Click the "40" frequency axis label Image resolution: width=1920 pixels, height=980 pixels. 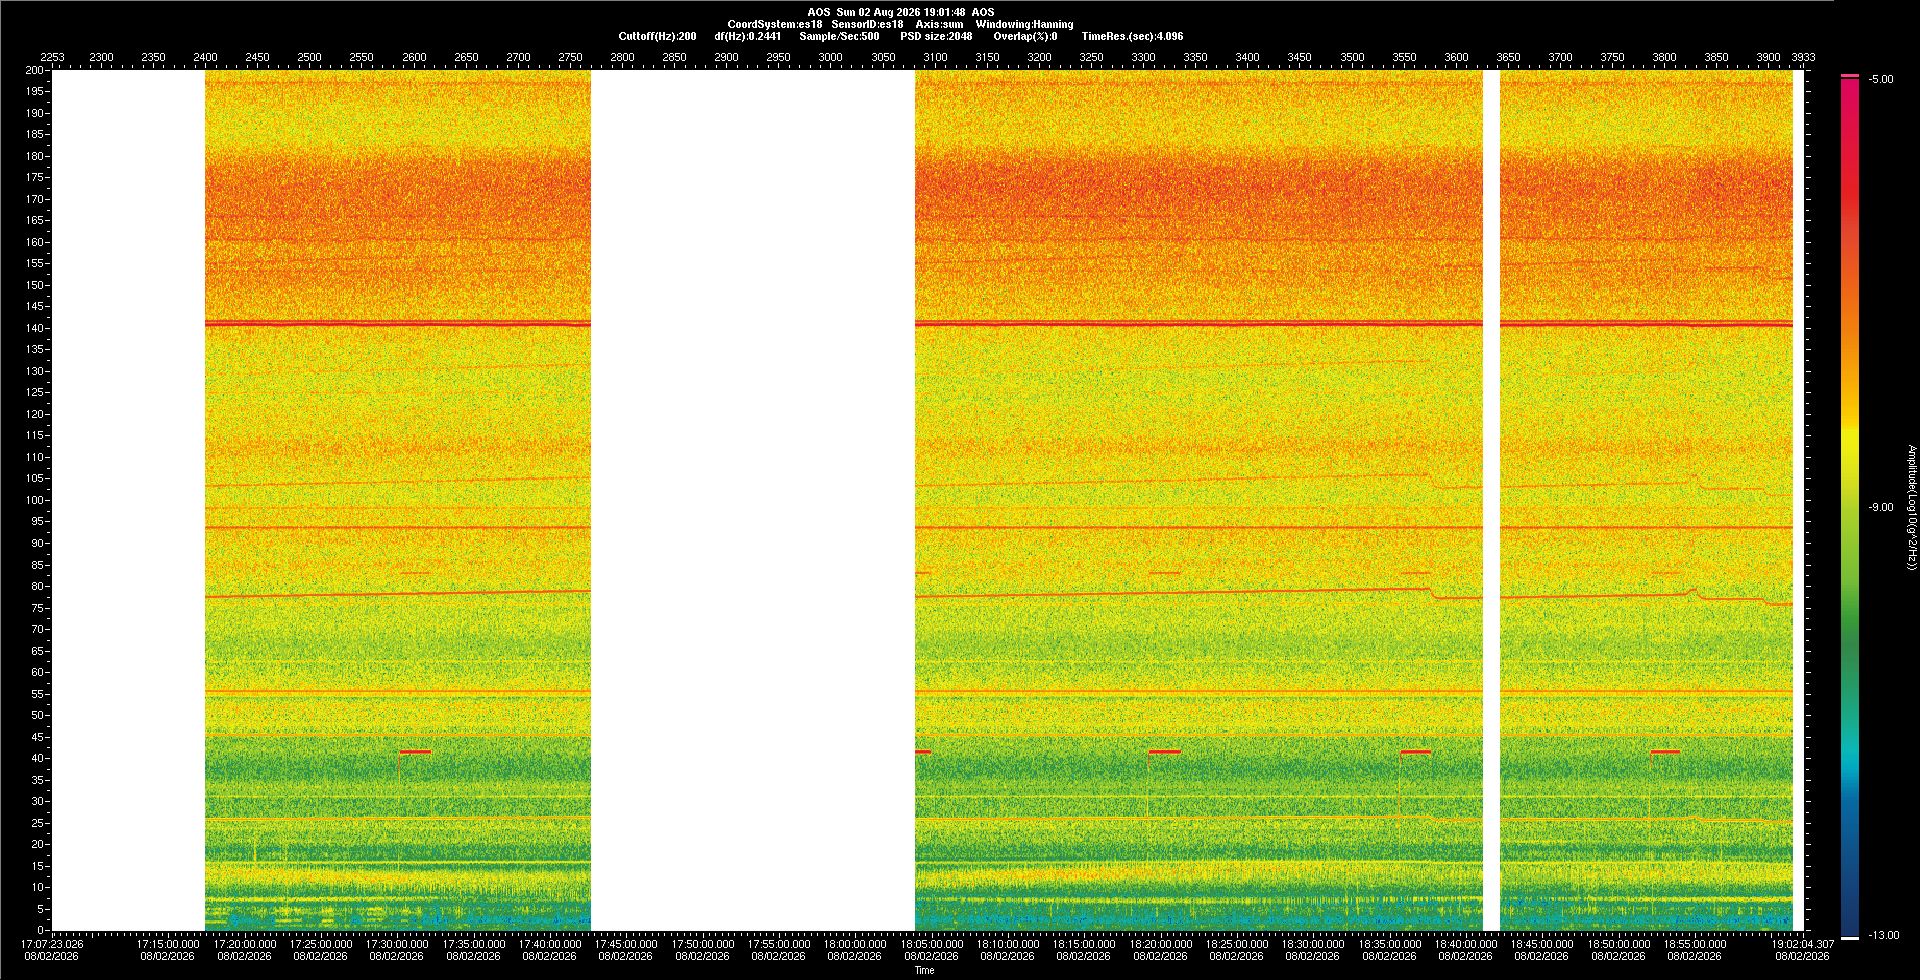pyautogui.click(x=38, y=758)
